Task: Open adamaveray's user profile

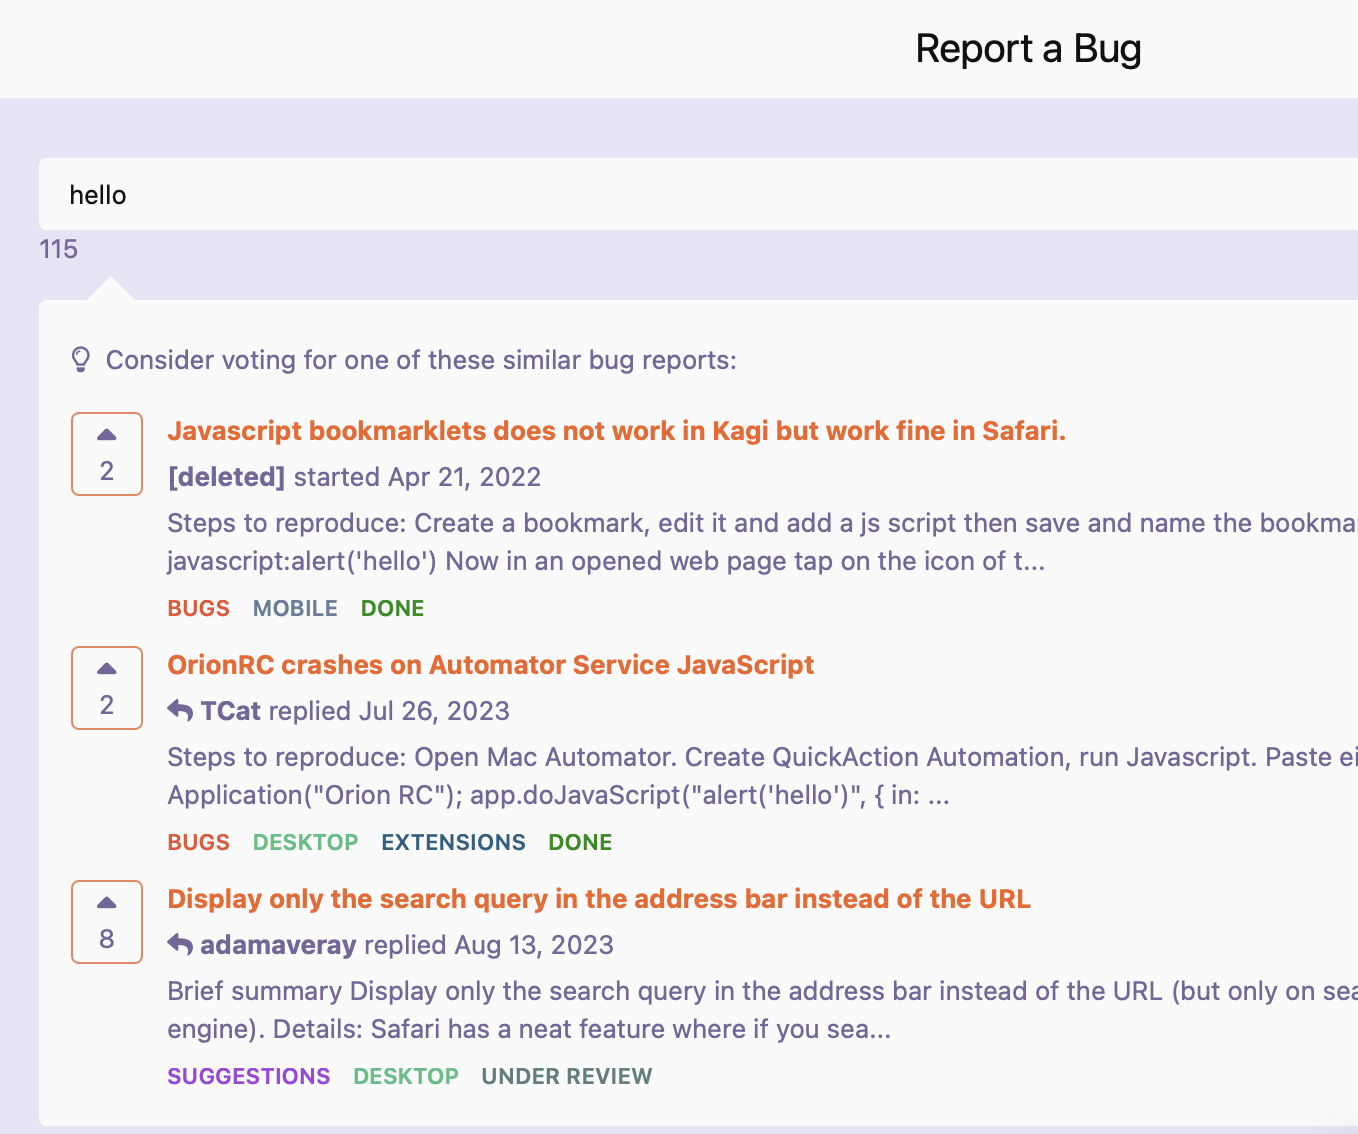Action: 278,945
